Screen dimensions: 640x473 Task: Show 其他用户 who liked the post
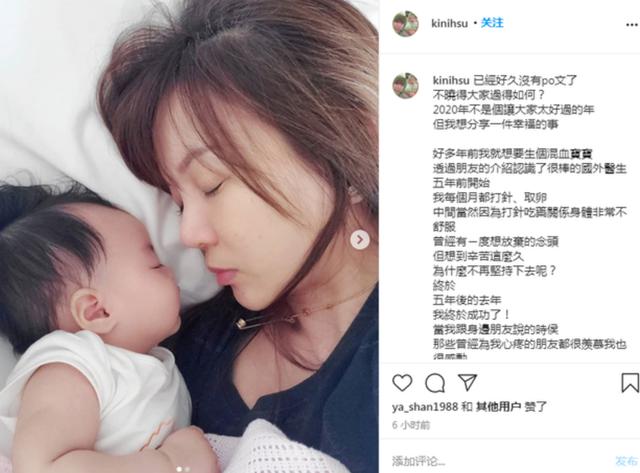tap(498, 407)
